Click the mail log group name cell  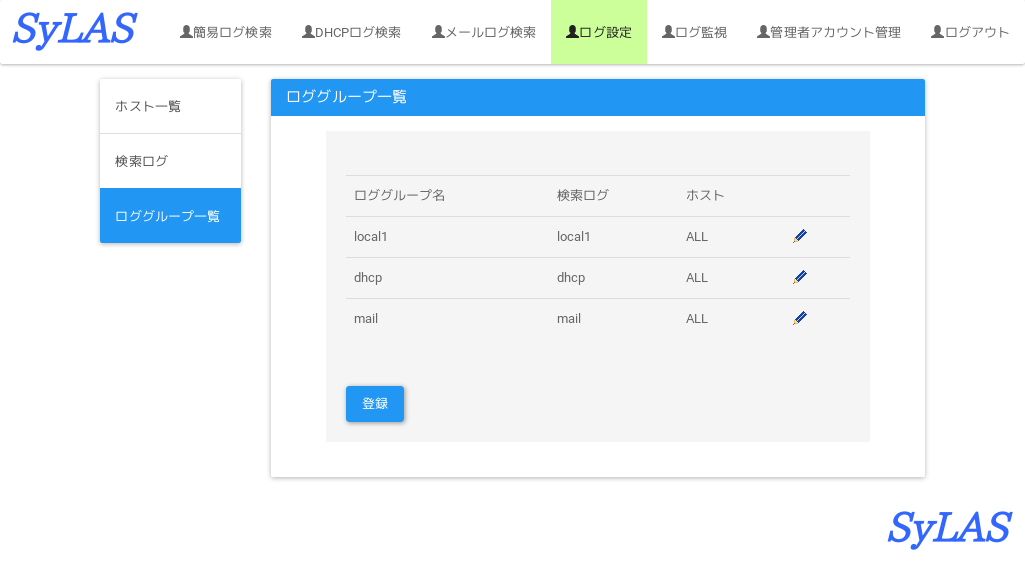pyautogui.click(x=366, y=319)
